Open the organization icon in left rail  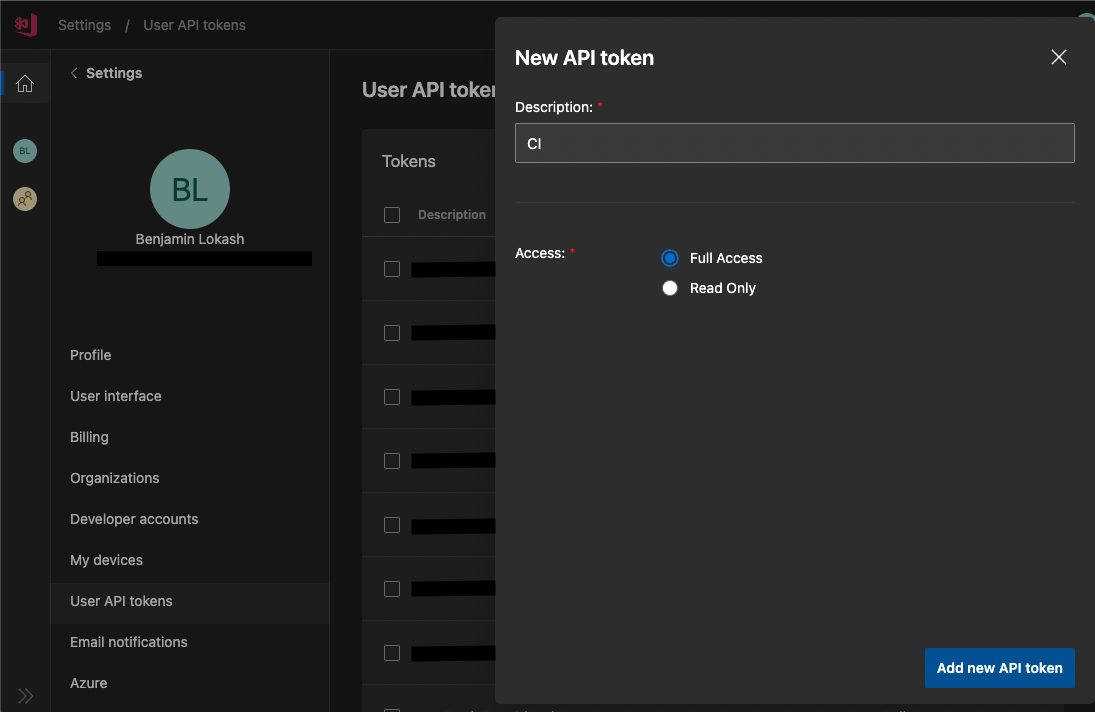25,199
